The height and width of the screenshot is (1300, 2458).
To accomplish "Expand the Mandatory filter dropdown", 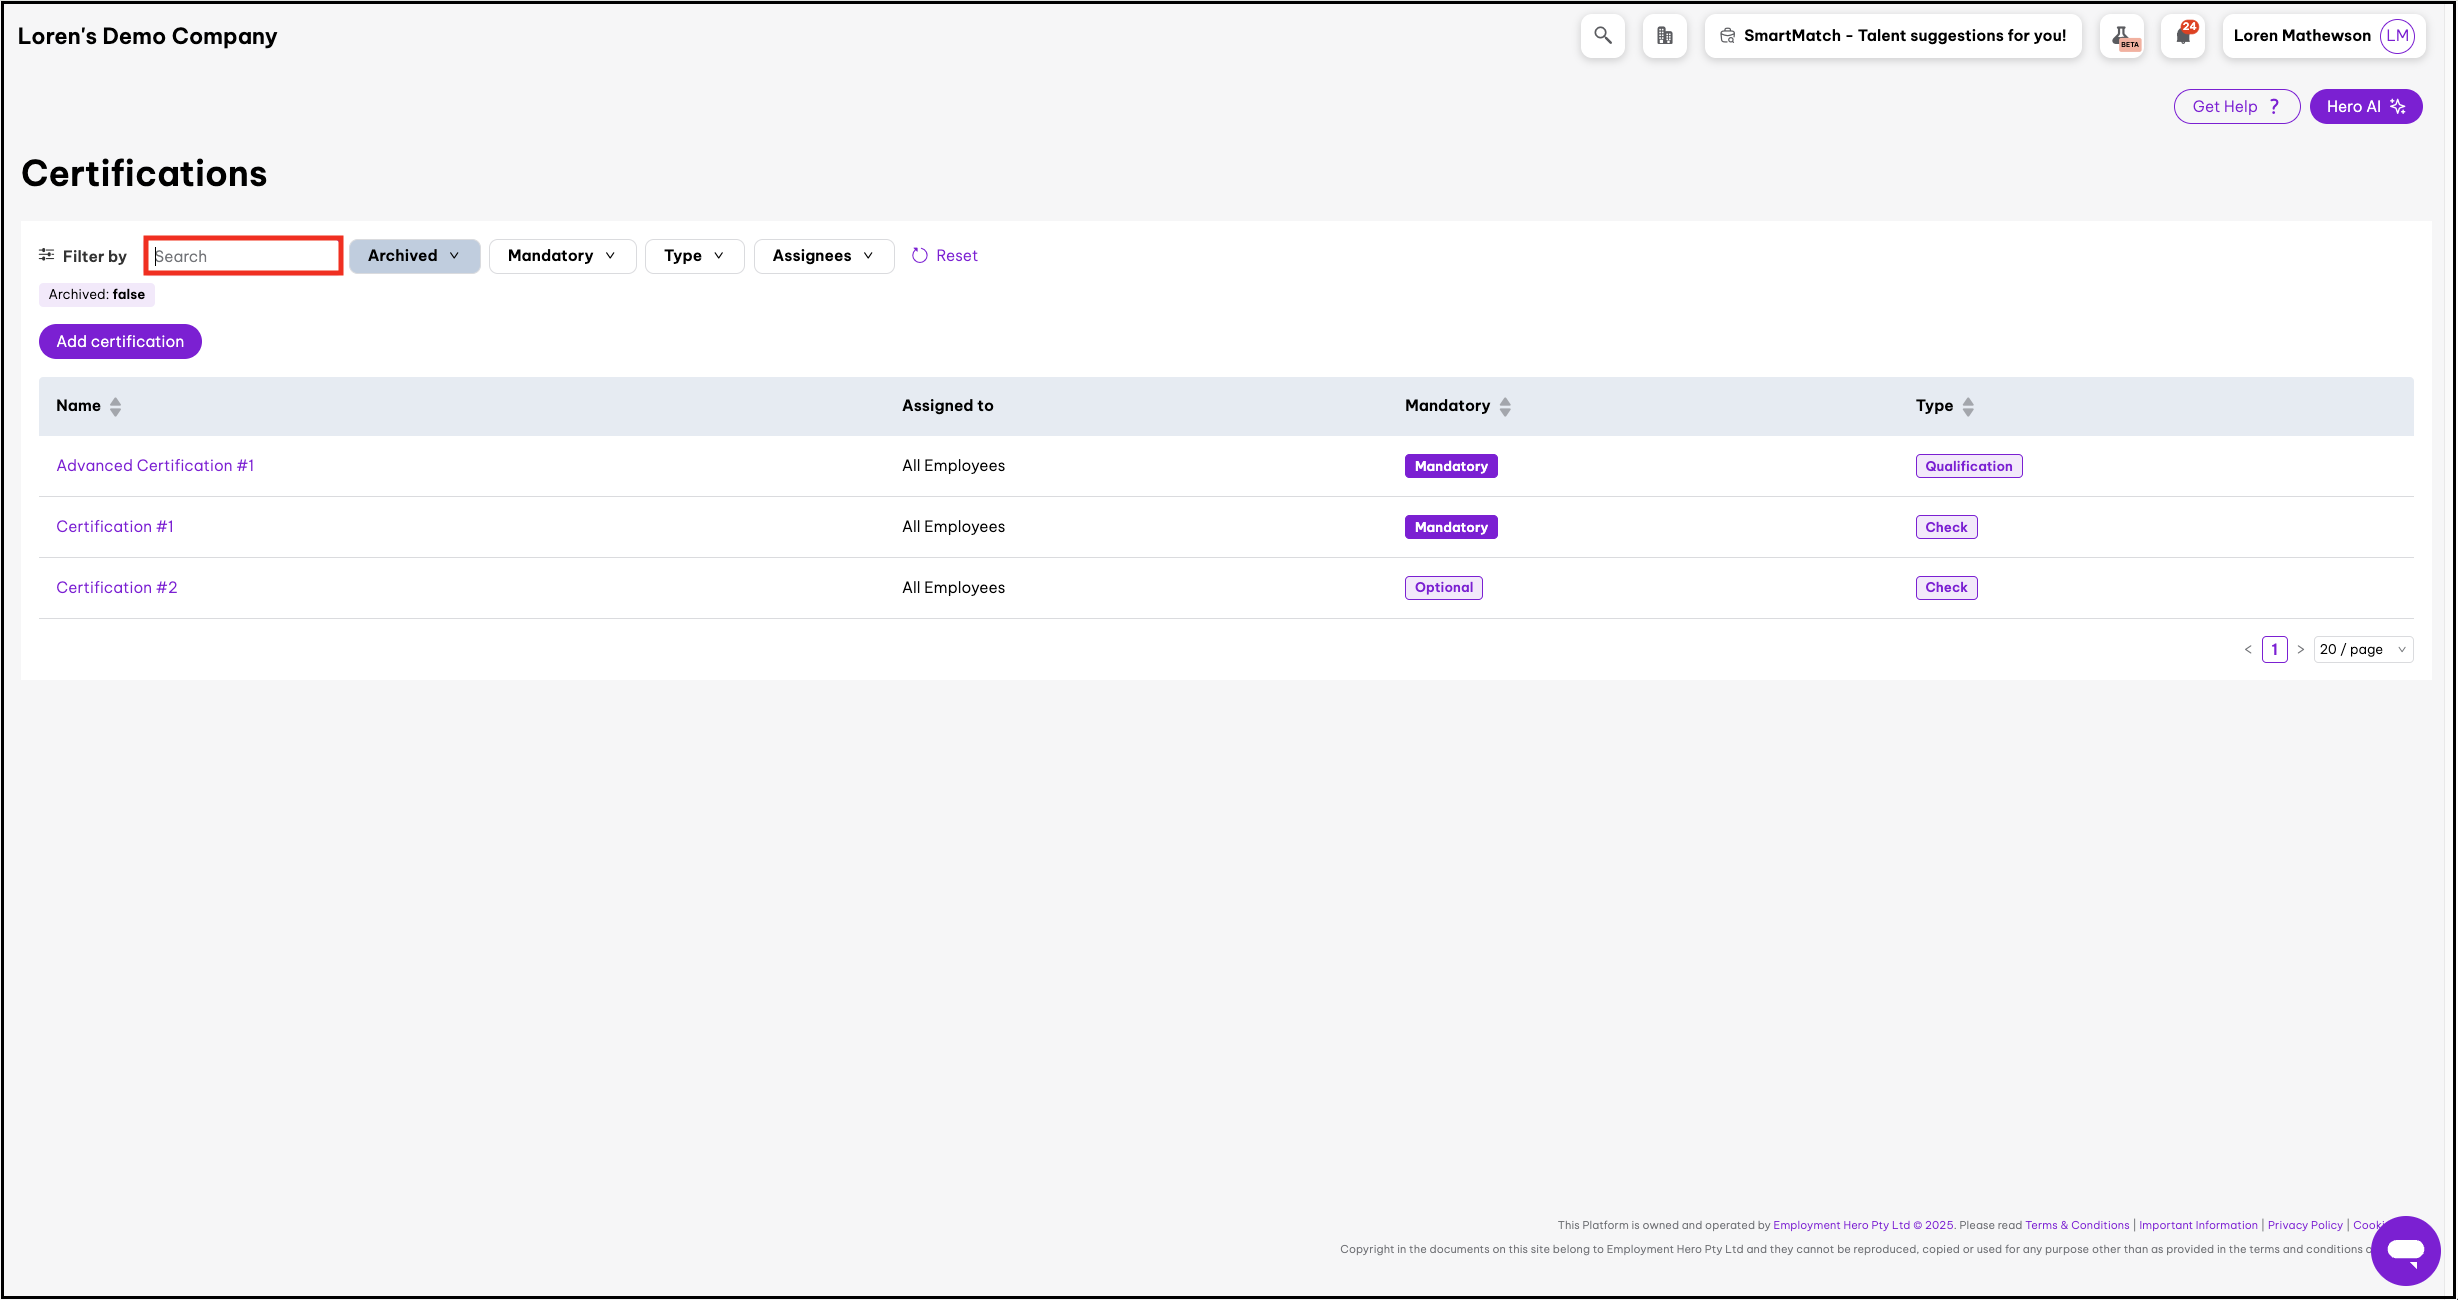I will (562, 256).
